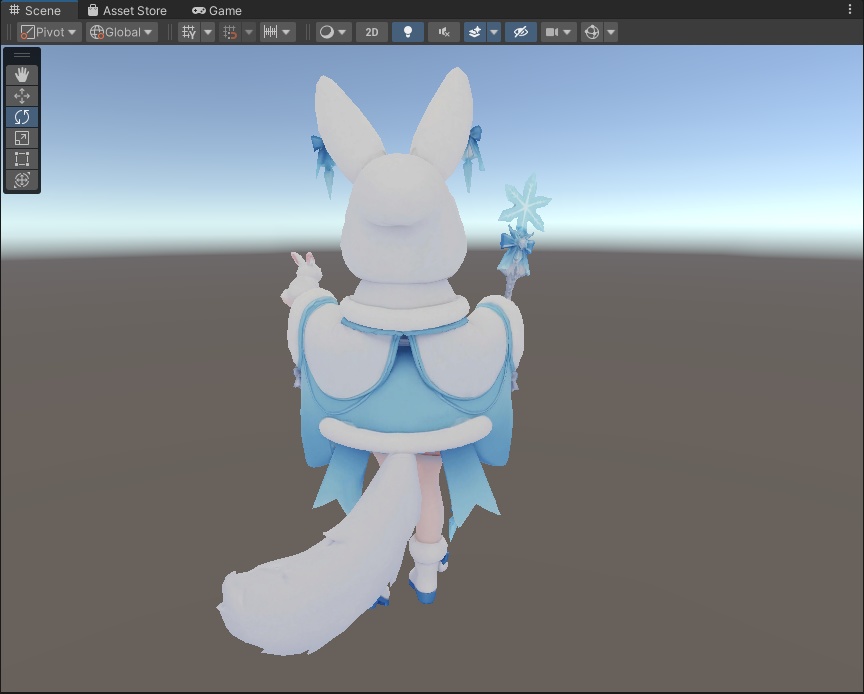Open the Gizmos dropdown arrow
This screenshot has height=694, width=864.
[611, 32]
